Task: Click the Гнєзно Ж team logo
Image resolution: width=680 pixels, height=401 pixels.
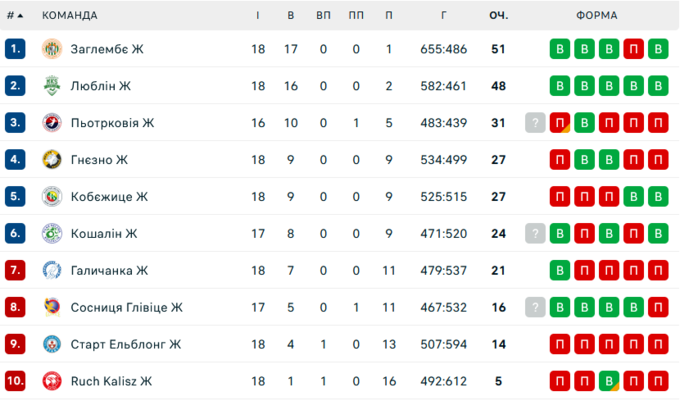Action: pos(52,160)
